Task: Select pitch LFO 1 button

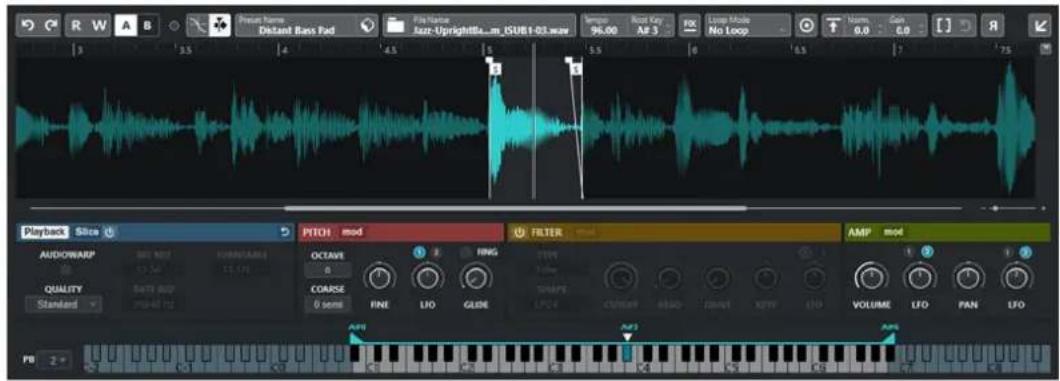Action: [x=418, y=253]
